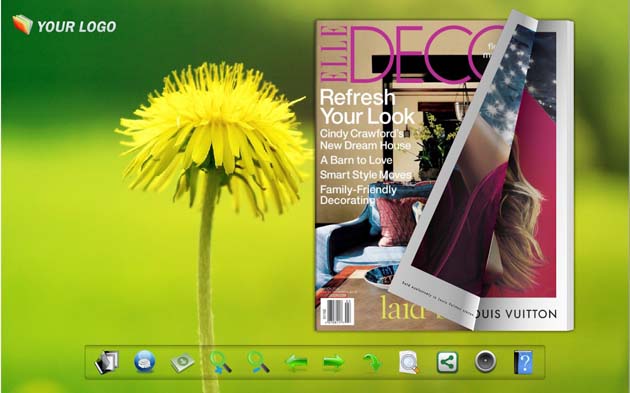Click the curved green arrow icon
This screenshot has height=393, width=630.
(x=372, y=362)
